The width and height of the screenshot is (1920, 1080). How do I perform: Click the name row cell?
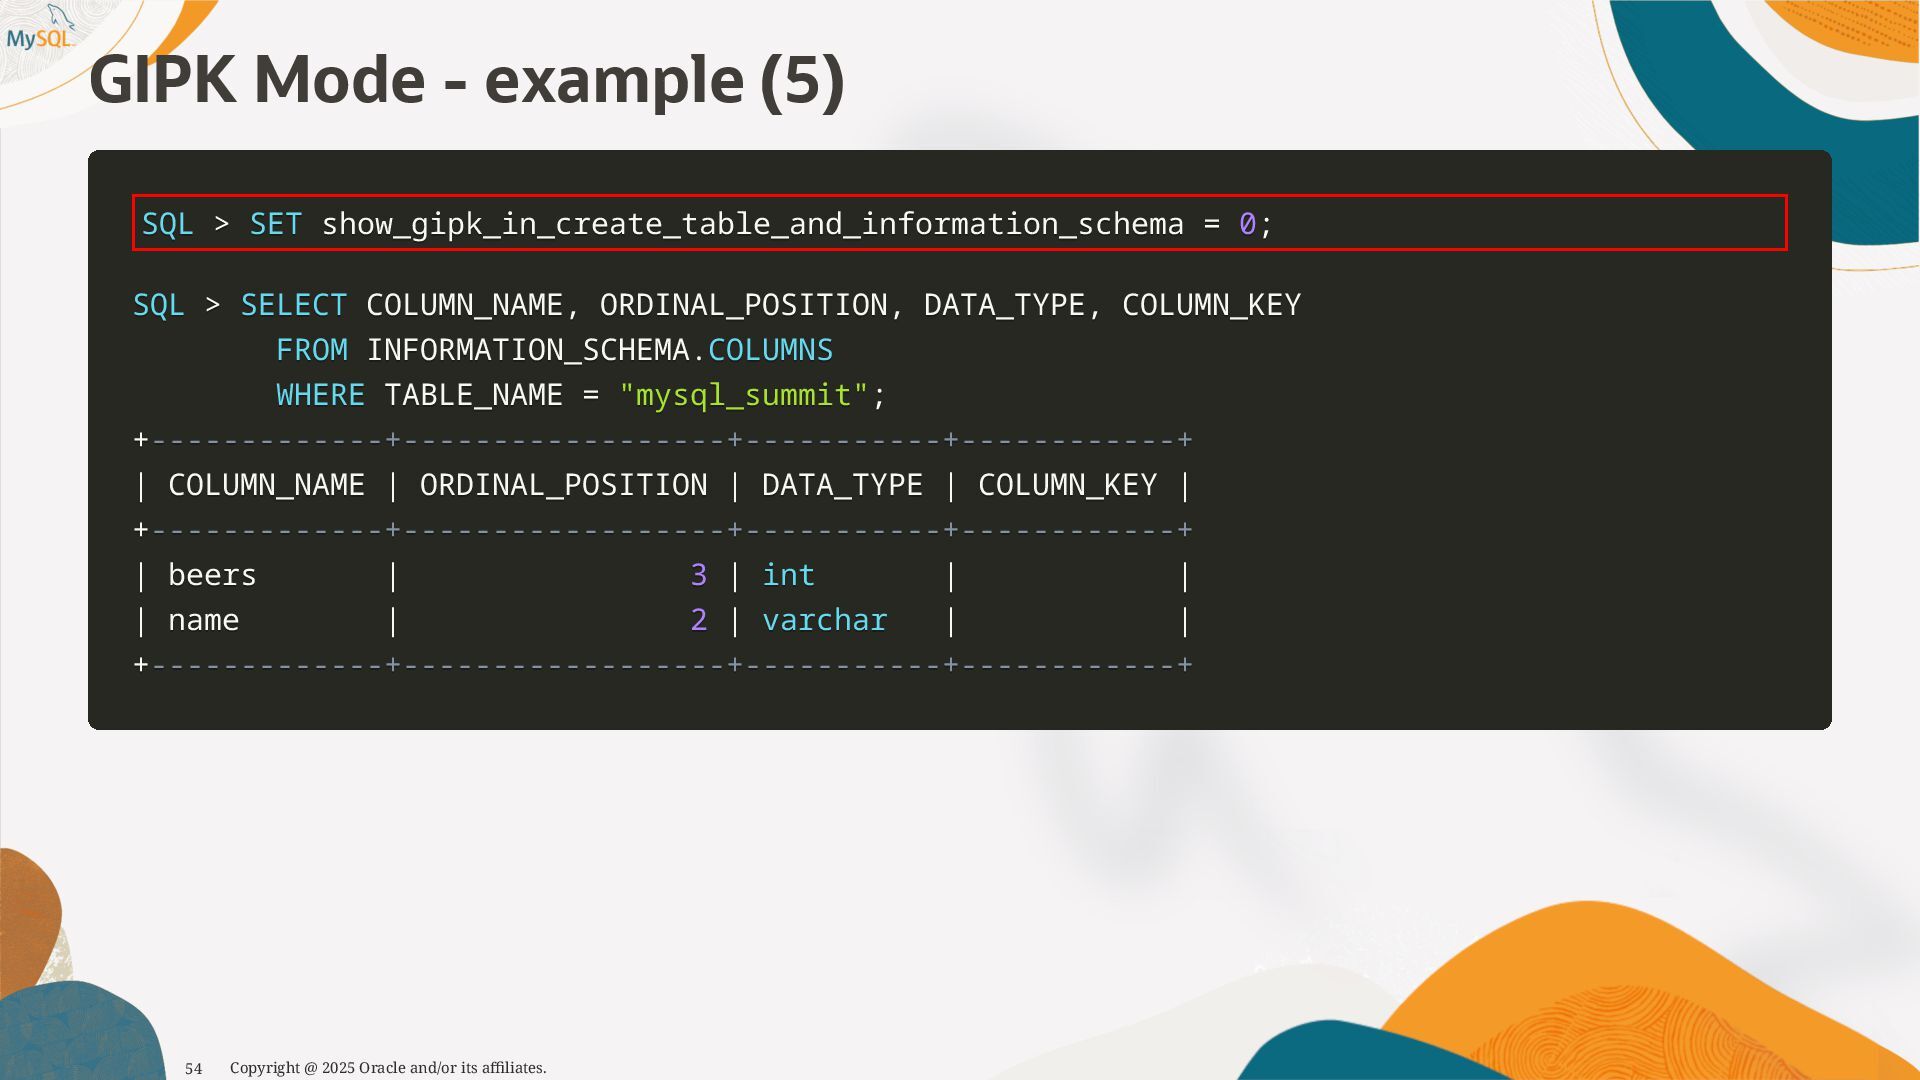203,620
